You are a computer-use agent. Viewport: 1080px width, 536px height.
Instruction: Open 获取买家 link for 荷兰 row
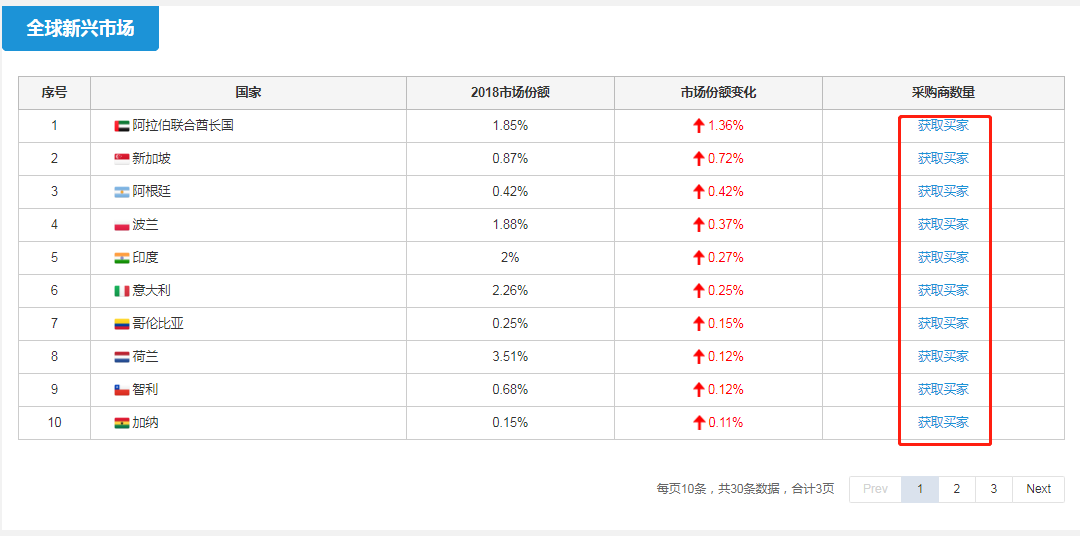click(943, 356)
